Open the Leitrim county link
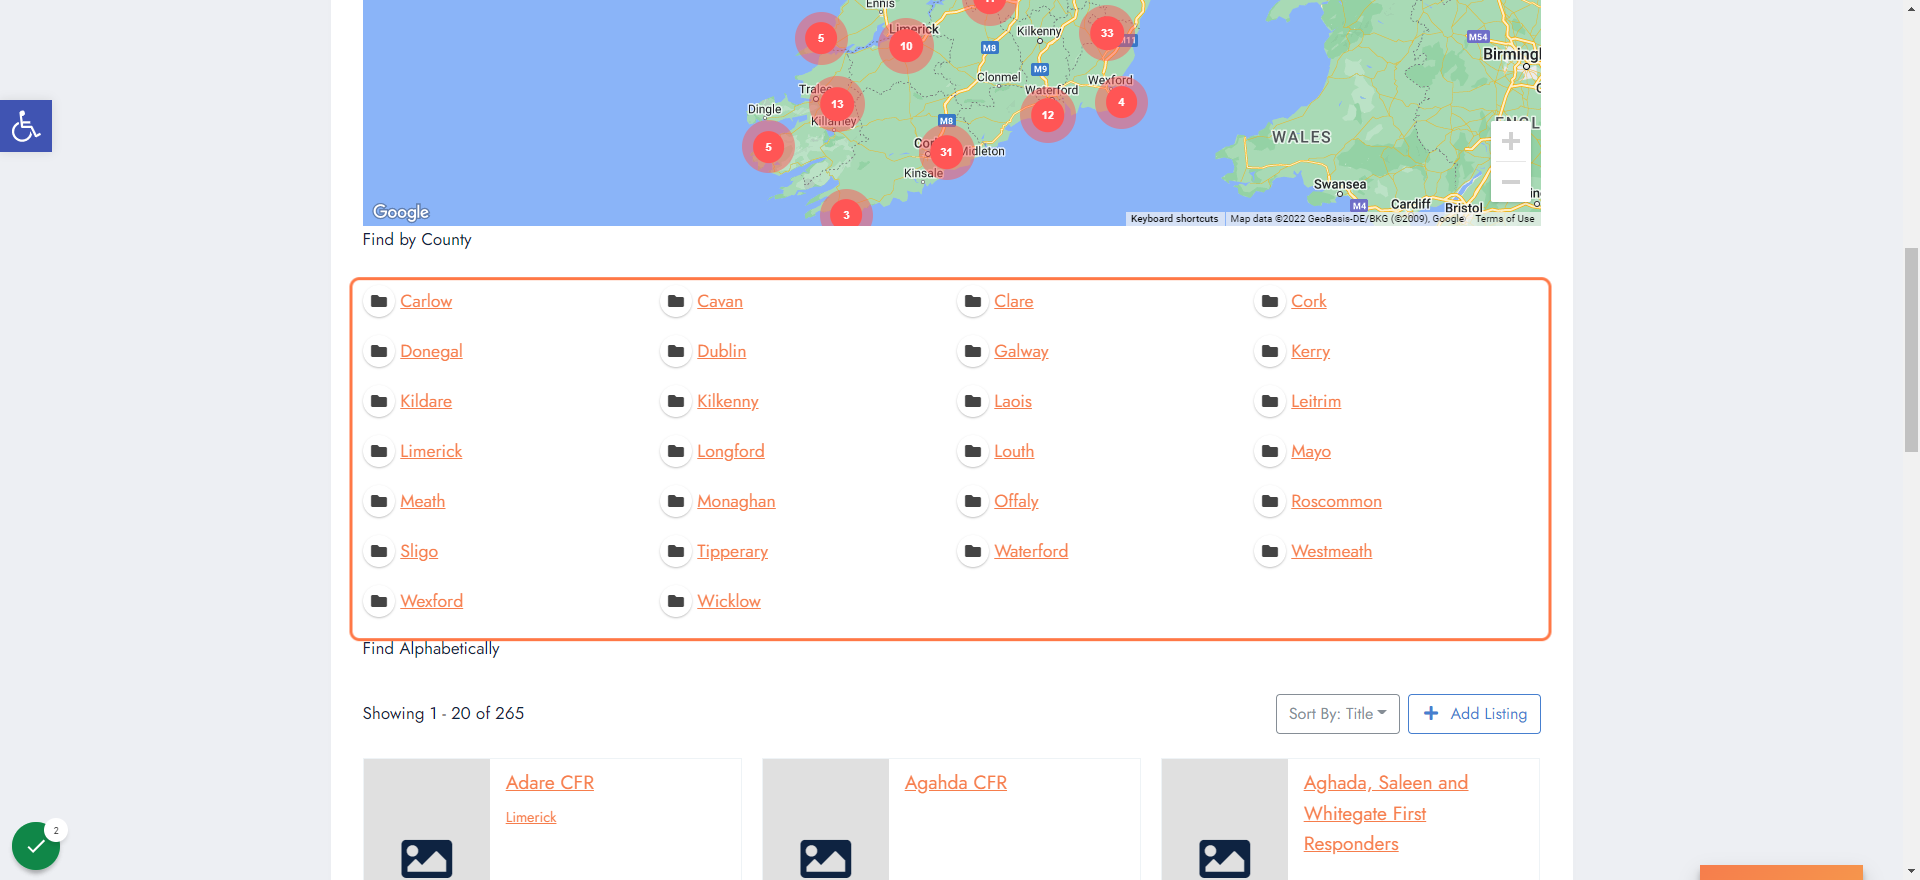Viewport: 1920px width, 880px height. pyautogui.click(x=1316, y=401)
